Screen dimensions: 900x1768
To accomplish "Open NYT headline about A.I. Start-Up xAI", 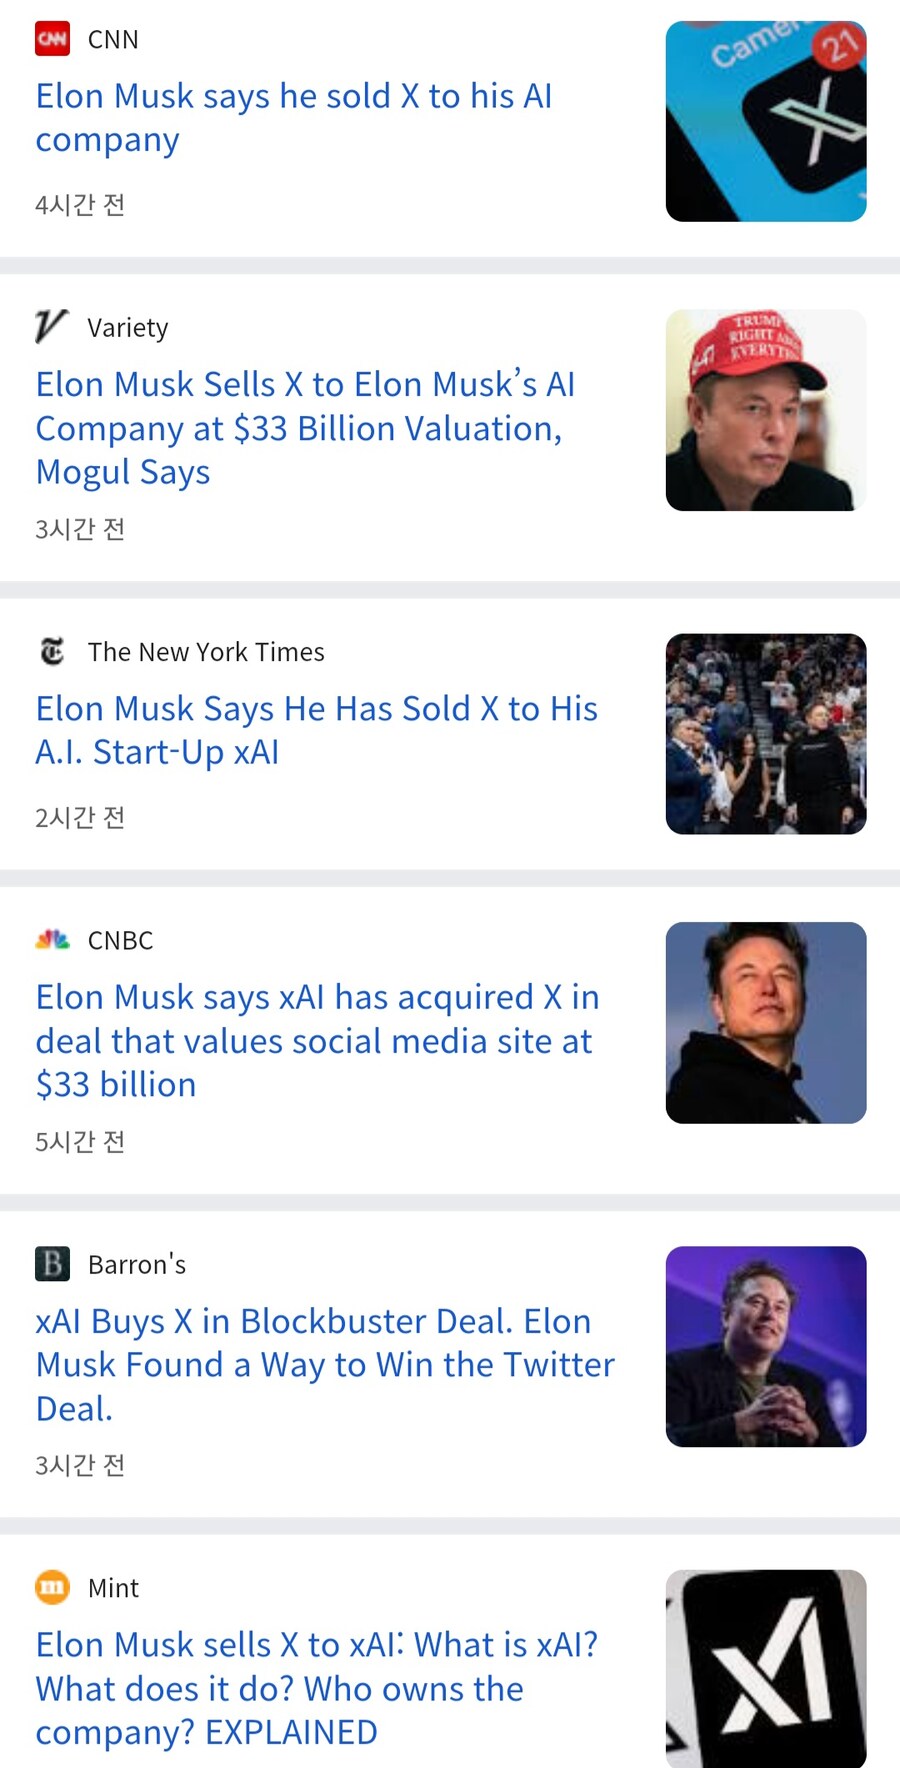I will point(316,730).
